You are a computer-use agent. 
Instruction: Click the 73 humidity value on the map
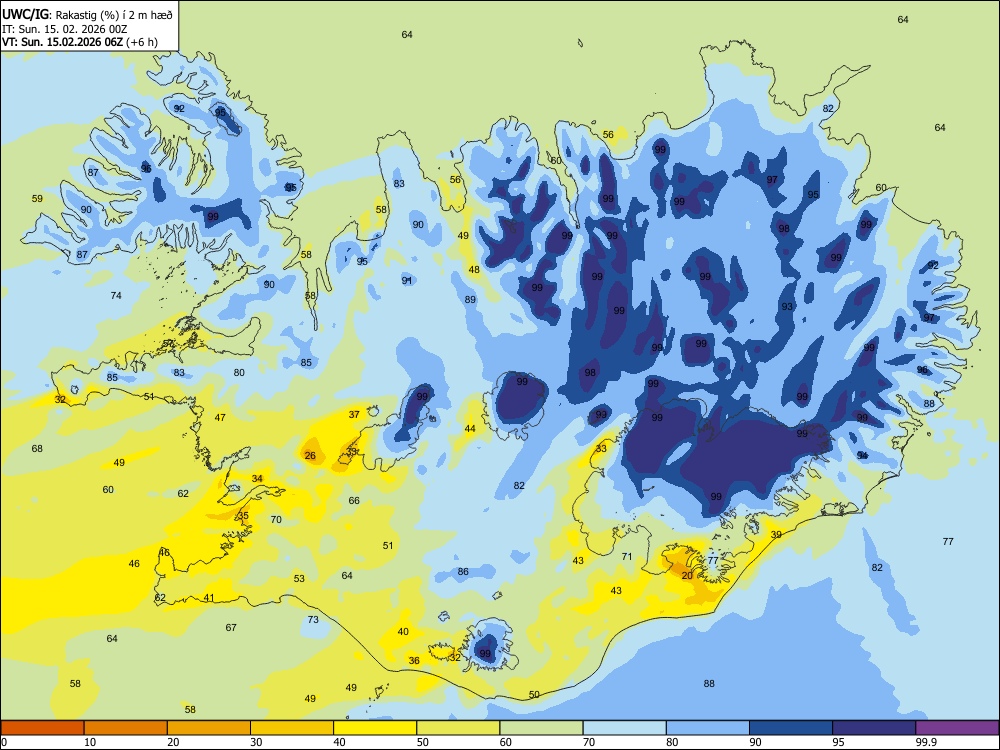(x=313, y=619)
